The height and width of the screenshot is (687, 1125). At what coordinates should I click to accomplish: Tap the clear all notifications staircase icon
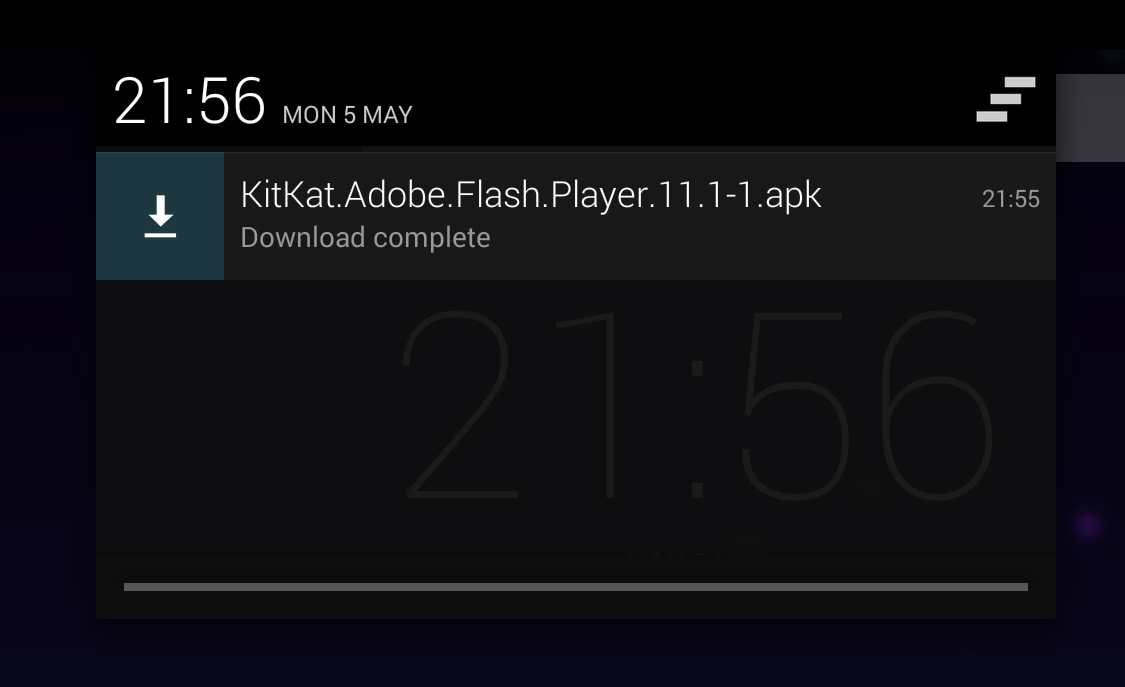[x=1006, y=99]
